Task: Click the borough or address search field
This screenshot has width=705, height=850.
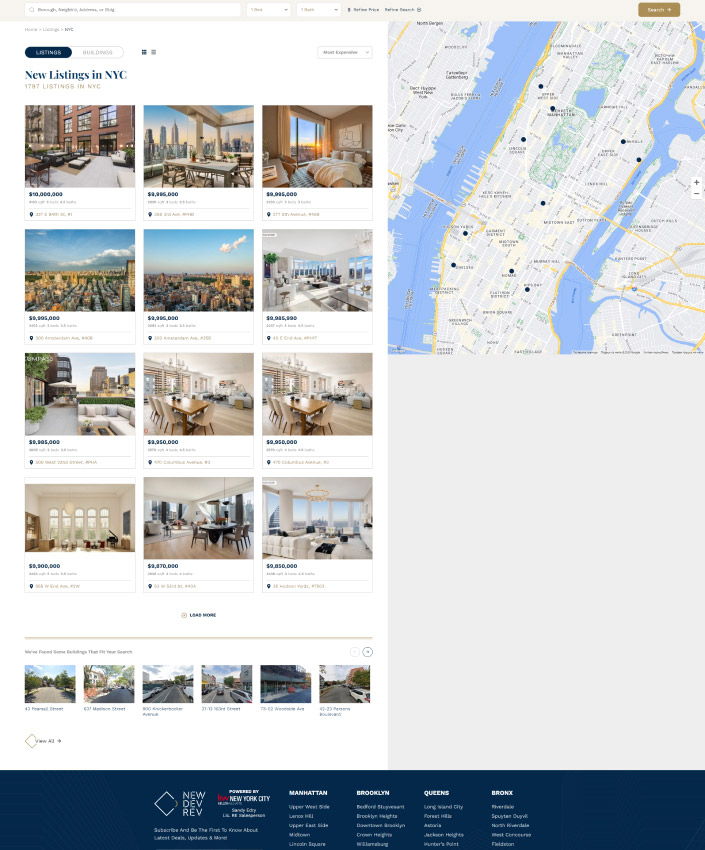Action: [x=135, y=9]
